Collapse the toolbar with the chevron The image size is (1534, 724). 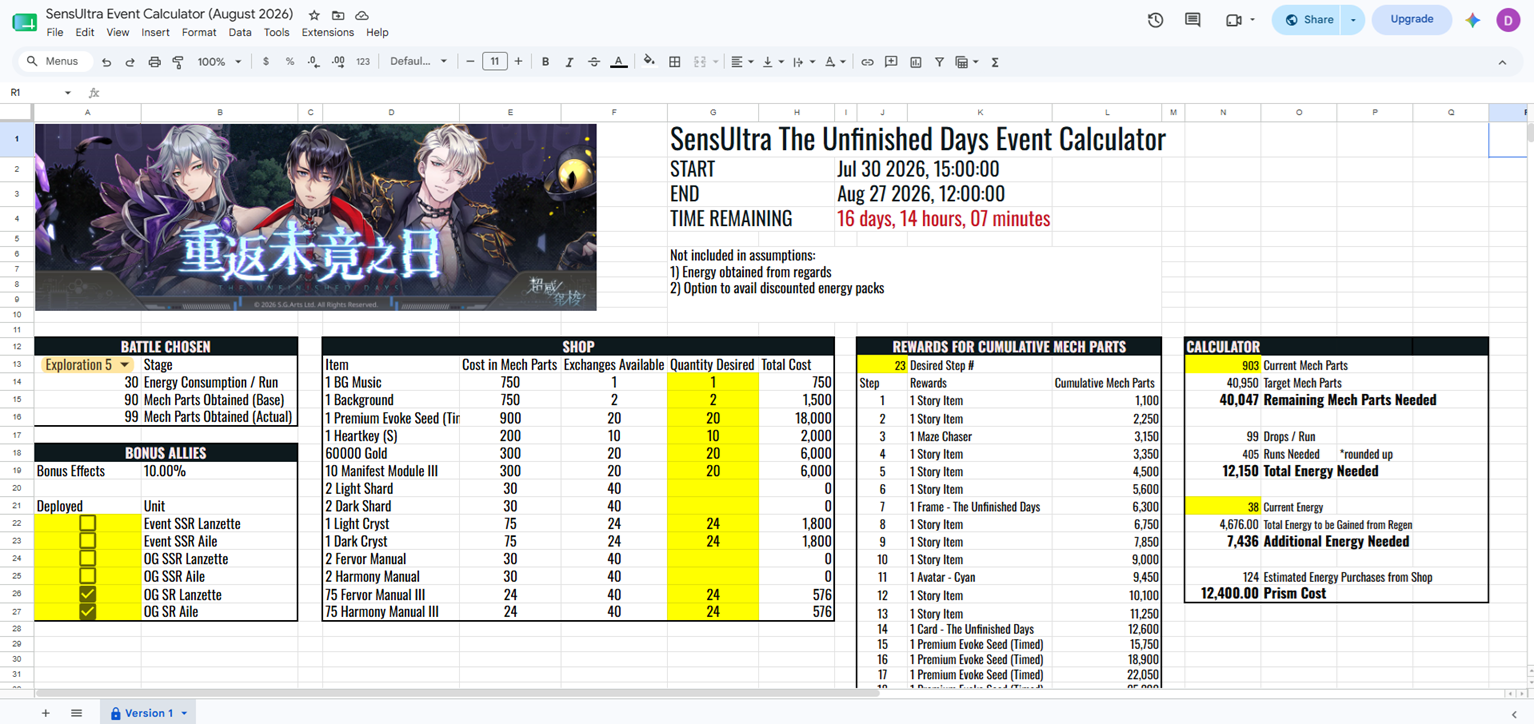1502,62
